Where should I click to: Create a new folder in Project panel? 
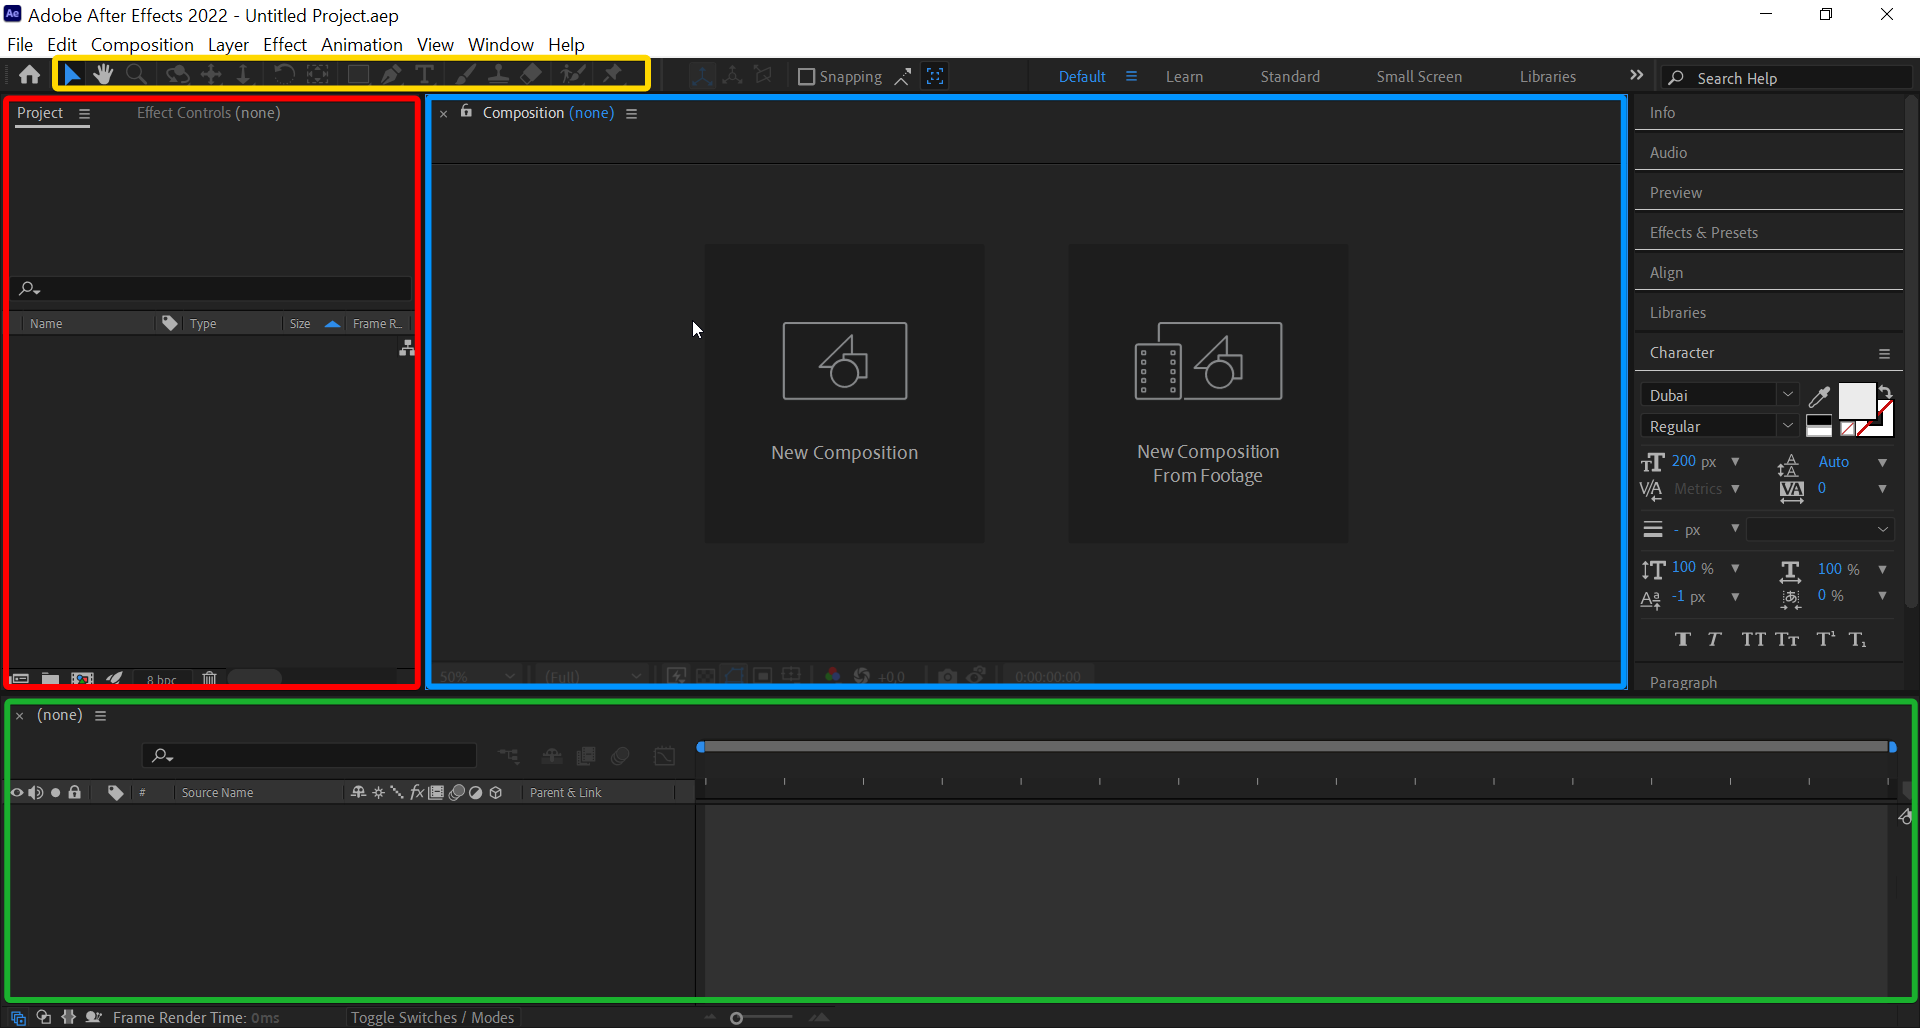[50, 679]
